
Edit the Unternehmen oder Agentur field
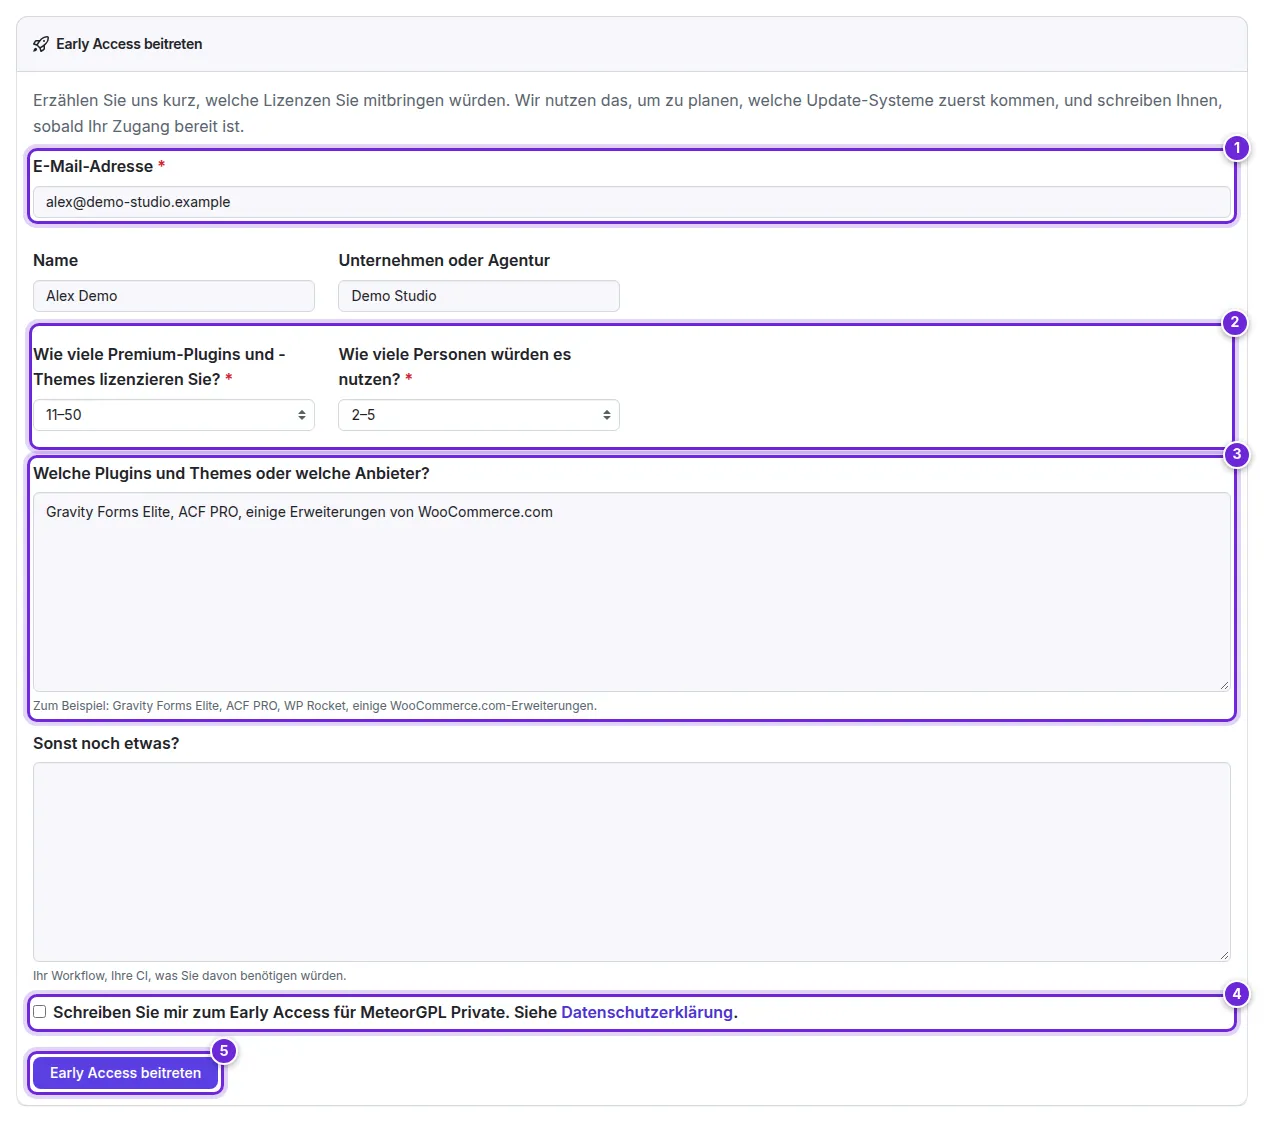(x=479, y=296)
